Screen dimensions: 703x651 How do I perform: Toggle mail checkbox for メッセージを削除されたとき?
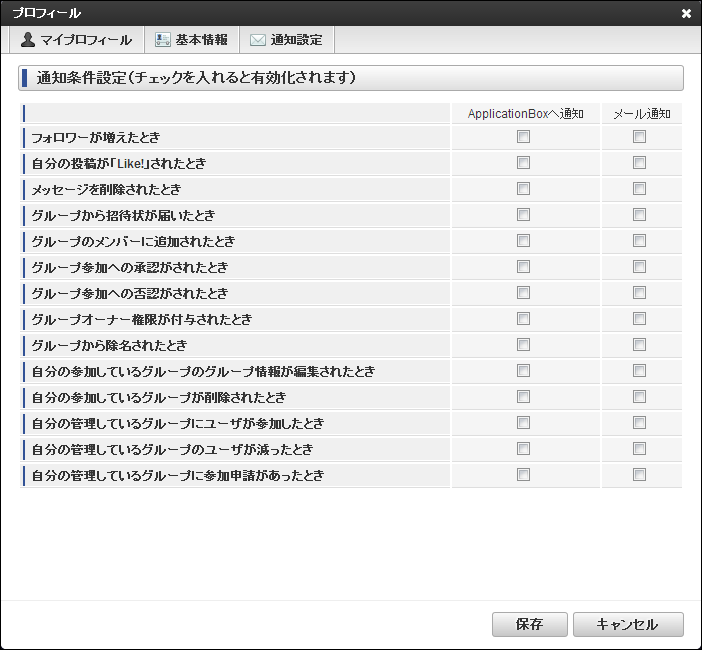639,188
